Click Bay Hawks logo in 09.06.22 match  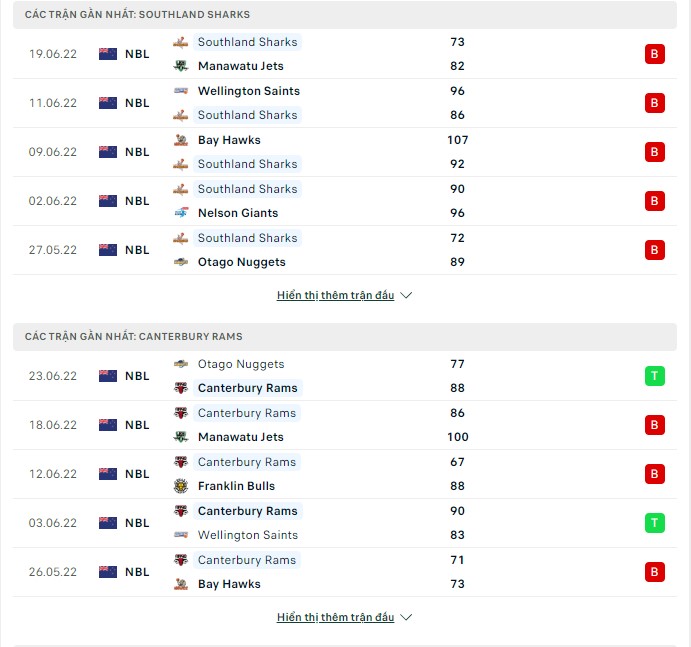pos(181,140)
